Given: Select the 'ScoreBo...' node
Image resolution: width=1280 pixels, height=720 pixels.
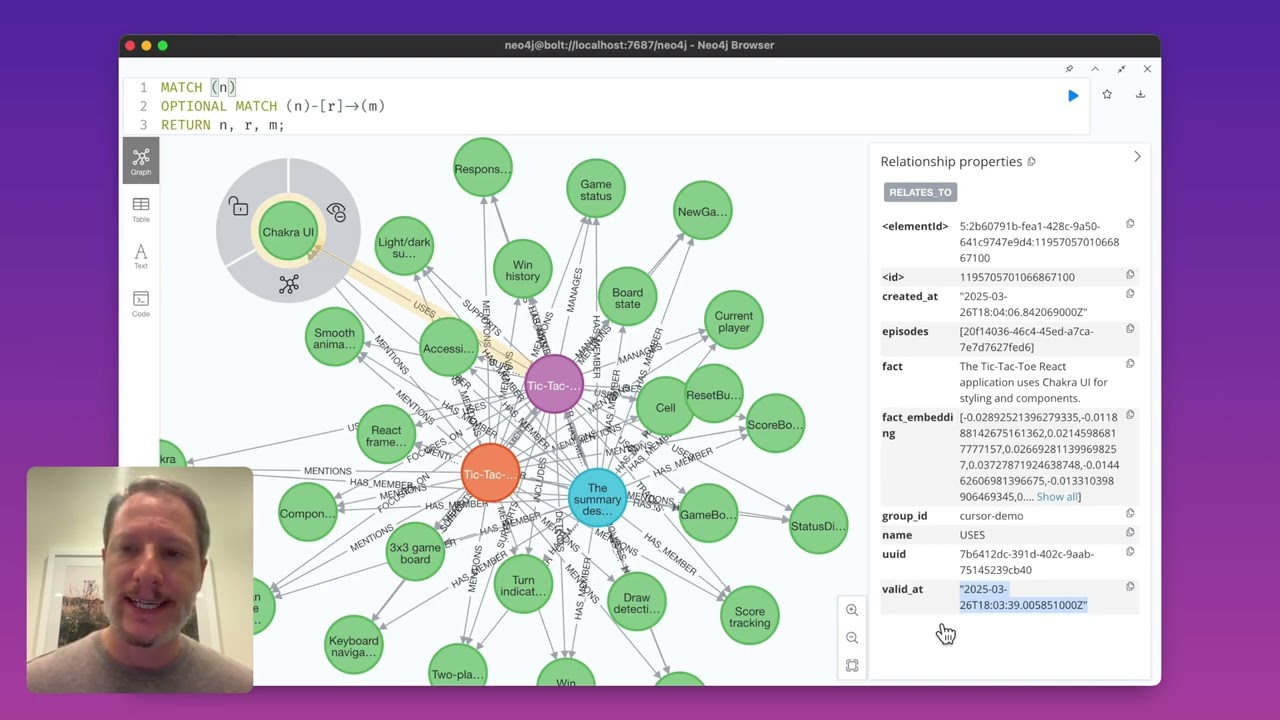Looking at the screenshot, I should pyautogui.click(x=775, y=425).
